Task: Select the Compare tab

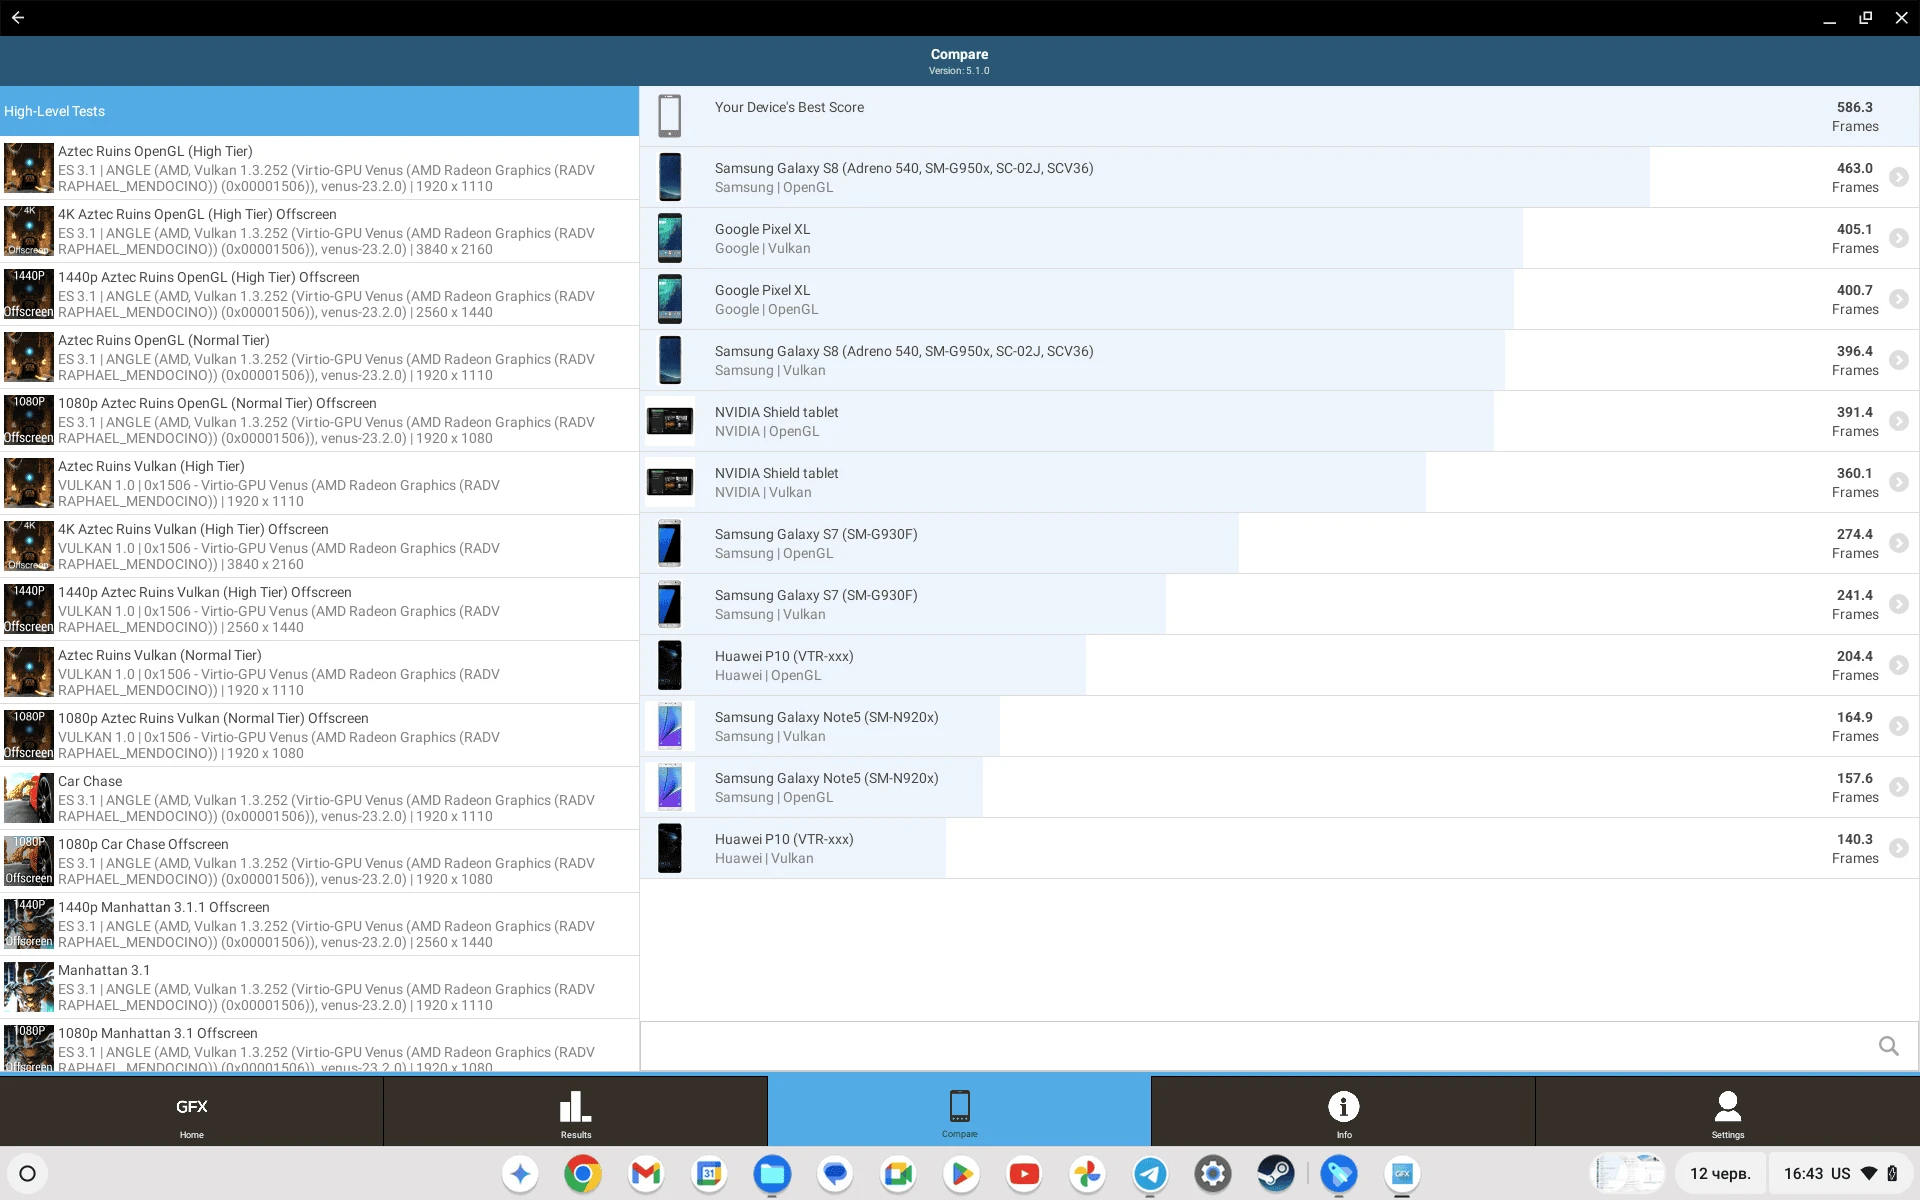Action: point(959,1111)
